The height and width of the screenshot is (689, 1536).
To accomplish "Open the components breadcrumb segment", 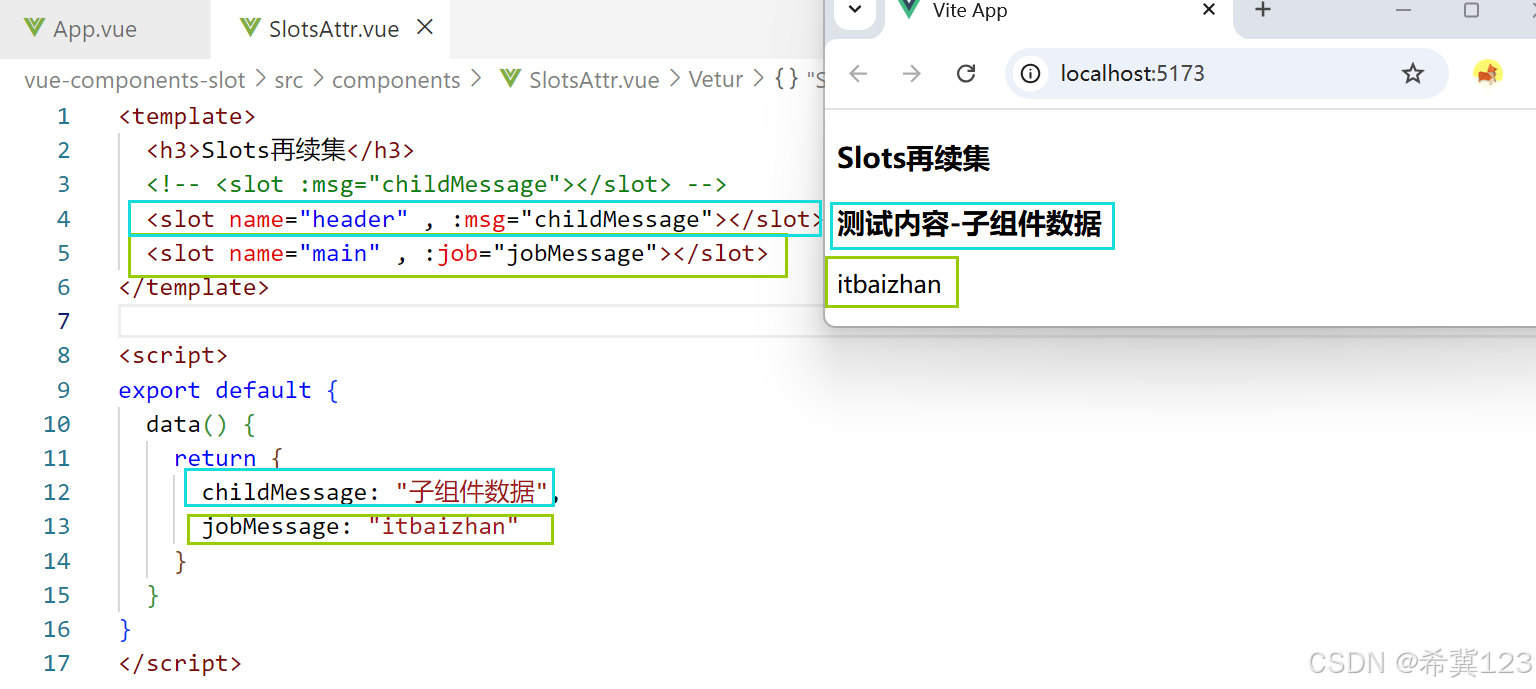I will click(396, 80).
